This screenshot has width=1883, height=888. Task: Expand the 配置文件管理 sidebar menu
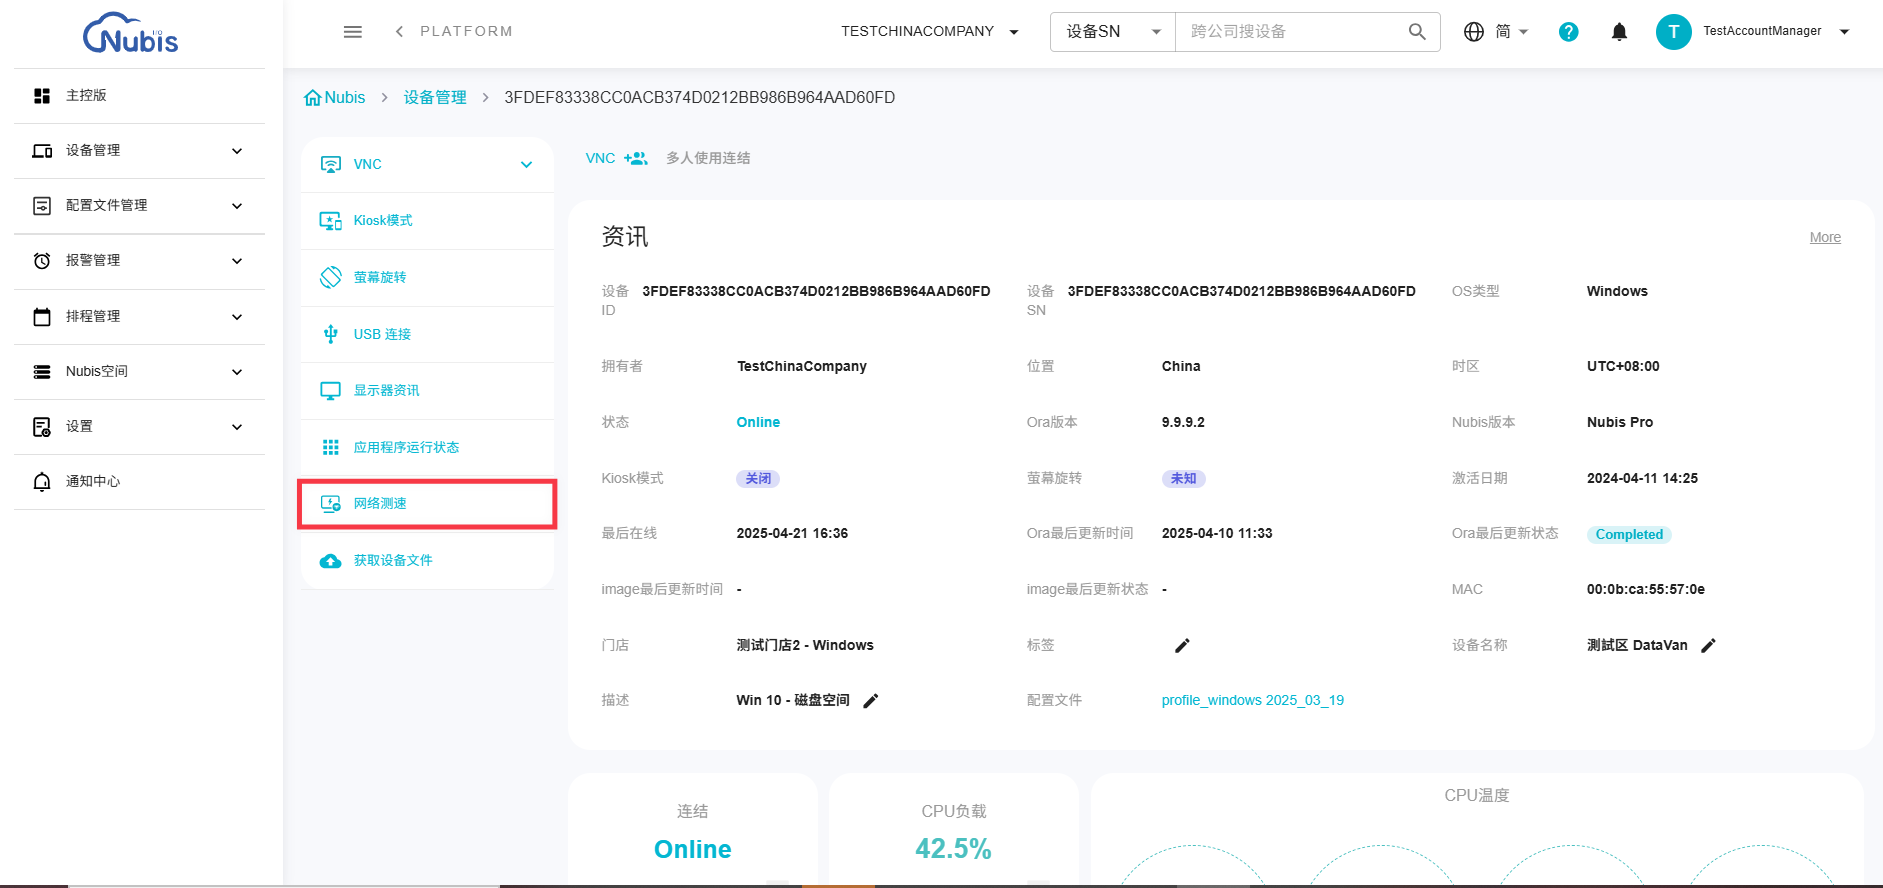237,206
